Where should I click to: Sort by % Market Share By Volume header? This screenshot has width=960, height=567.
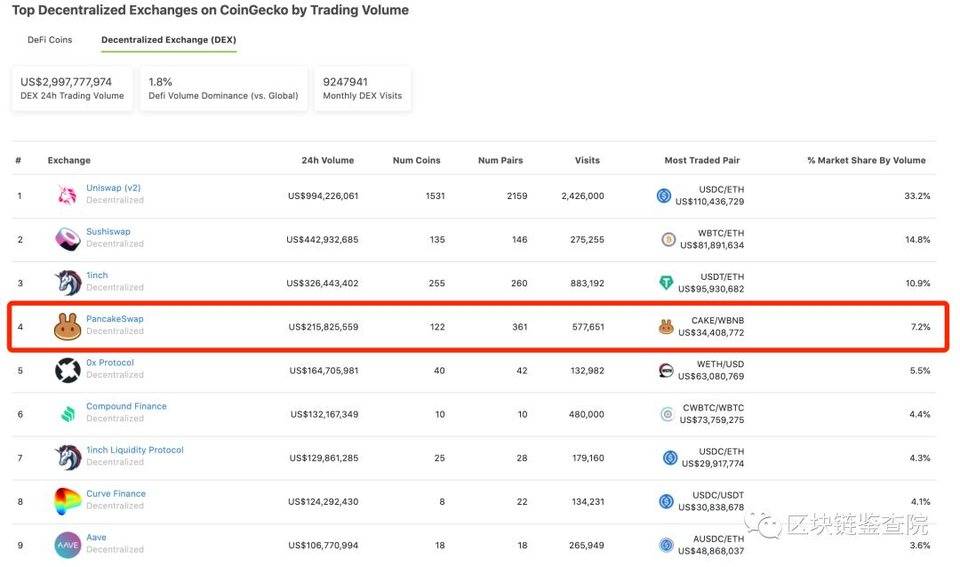(x=866, y=160)
